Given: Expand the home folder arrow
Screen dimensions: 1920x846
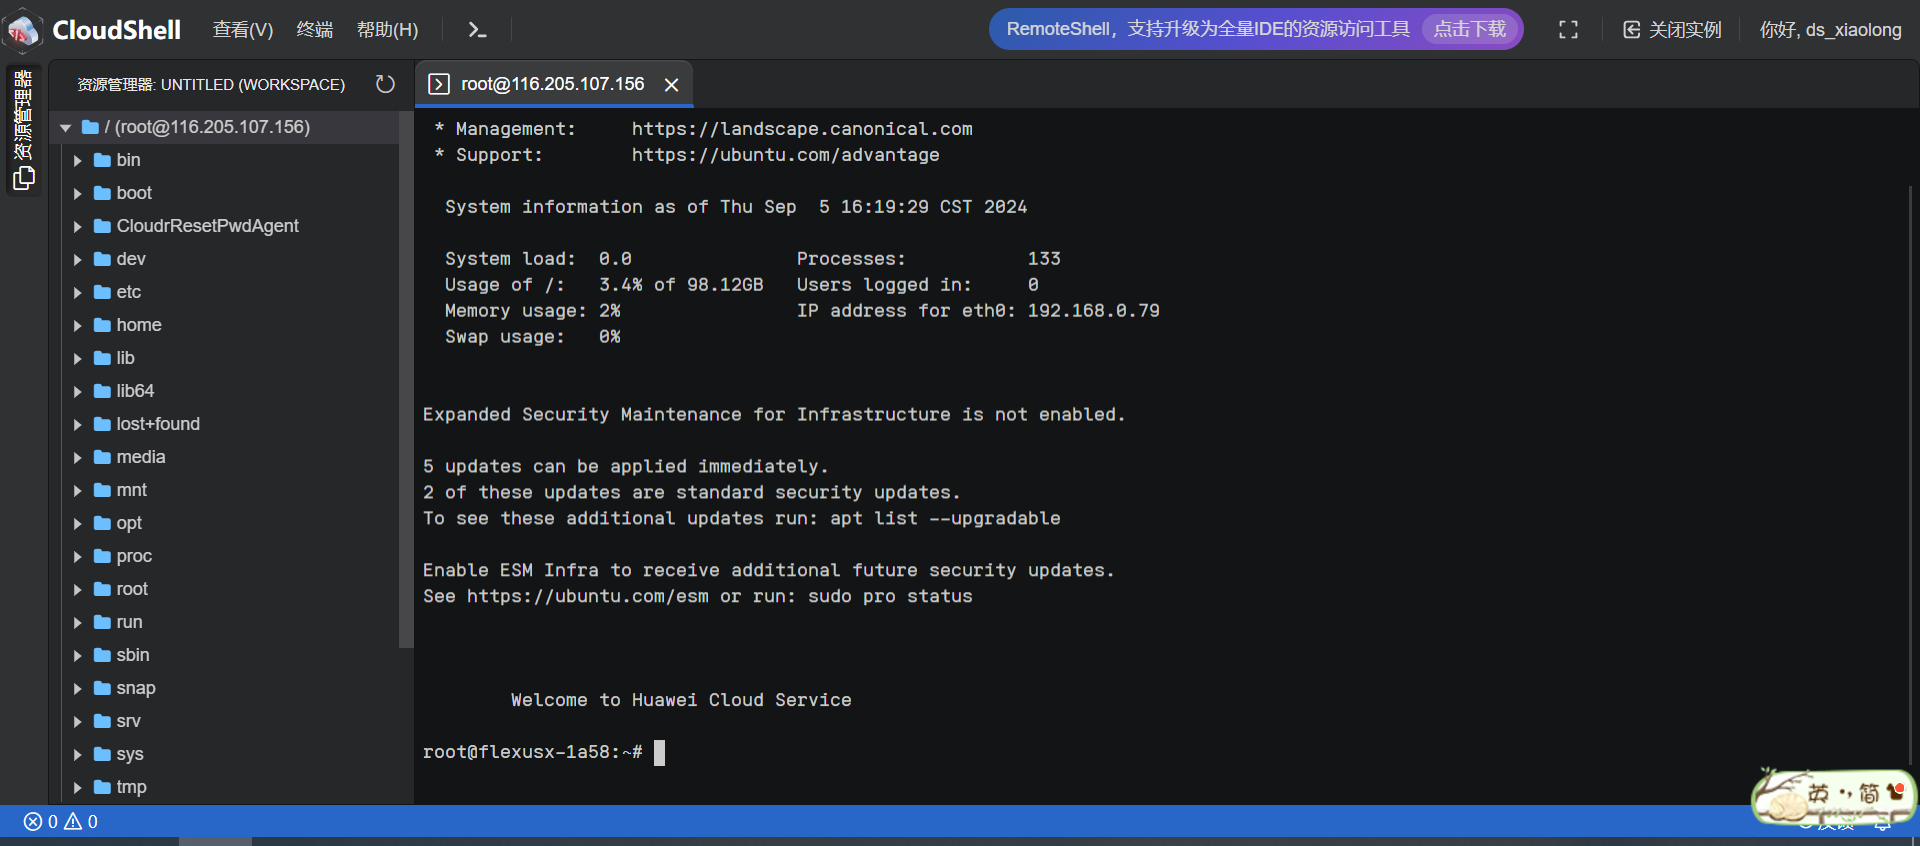Looking at the screenshot, I should (78, 325).
